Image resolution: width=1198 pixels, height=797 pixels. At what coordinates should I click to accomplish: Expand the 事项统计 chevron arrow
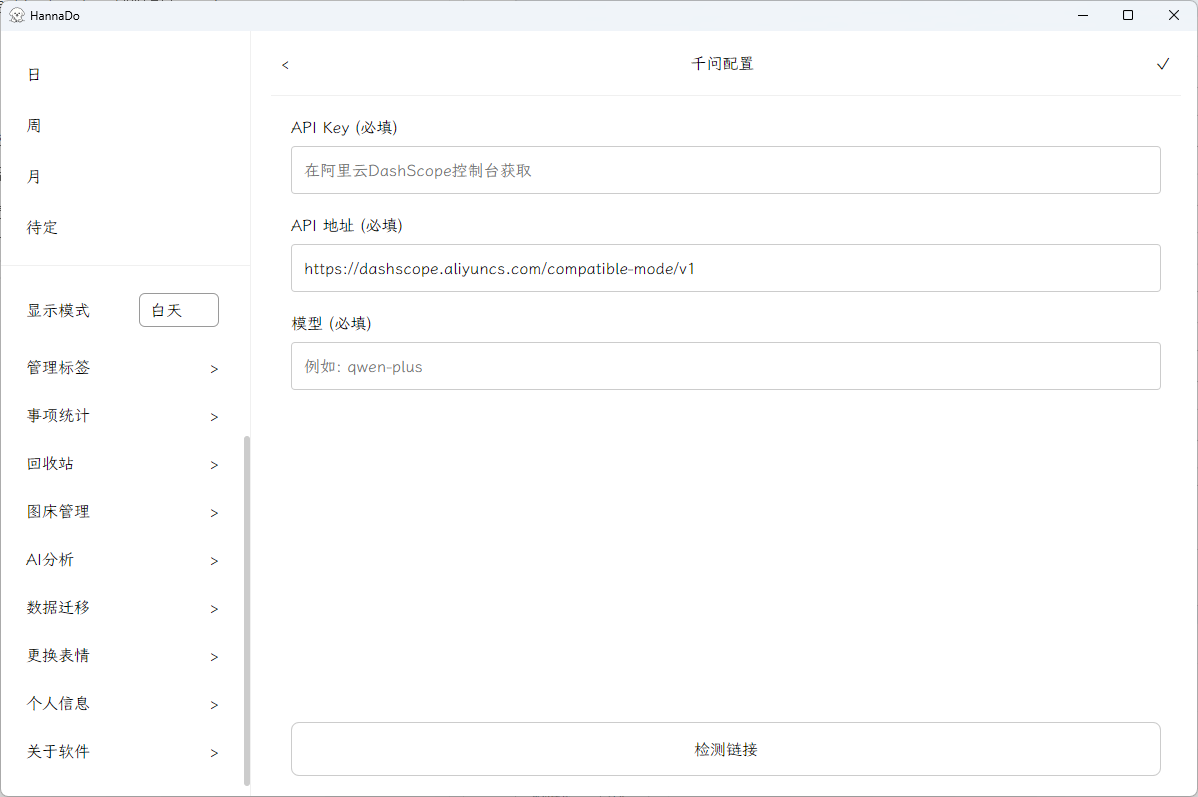click(x=214, y=417)
